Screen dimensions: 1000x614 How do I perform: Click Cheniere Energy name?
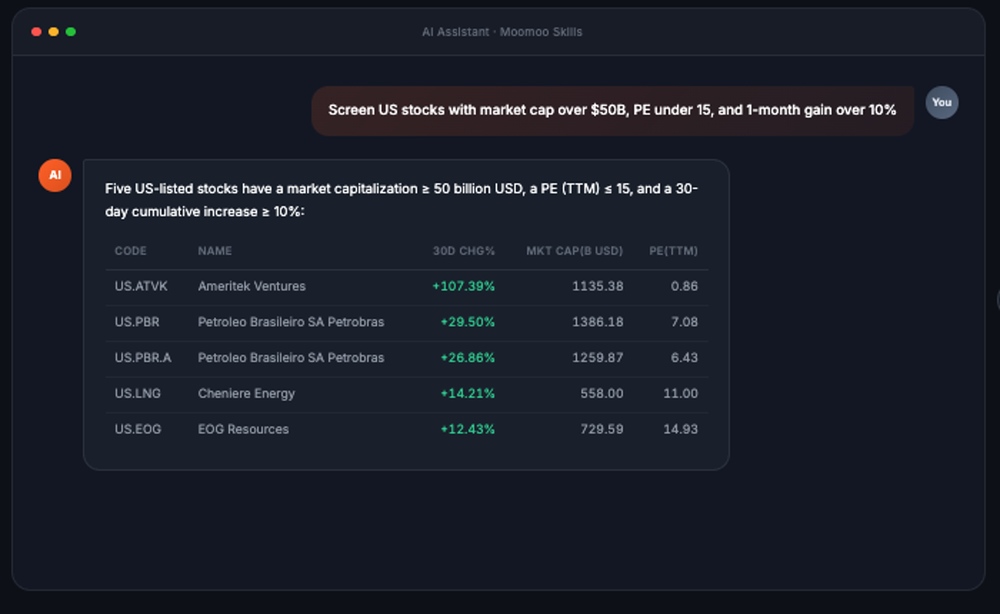click(246, 393)
